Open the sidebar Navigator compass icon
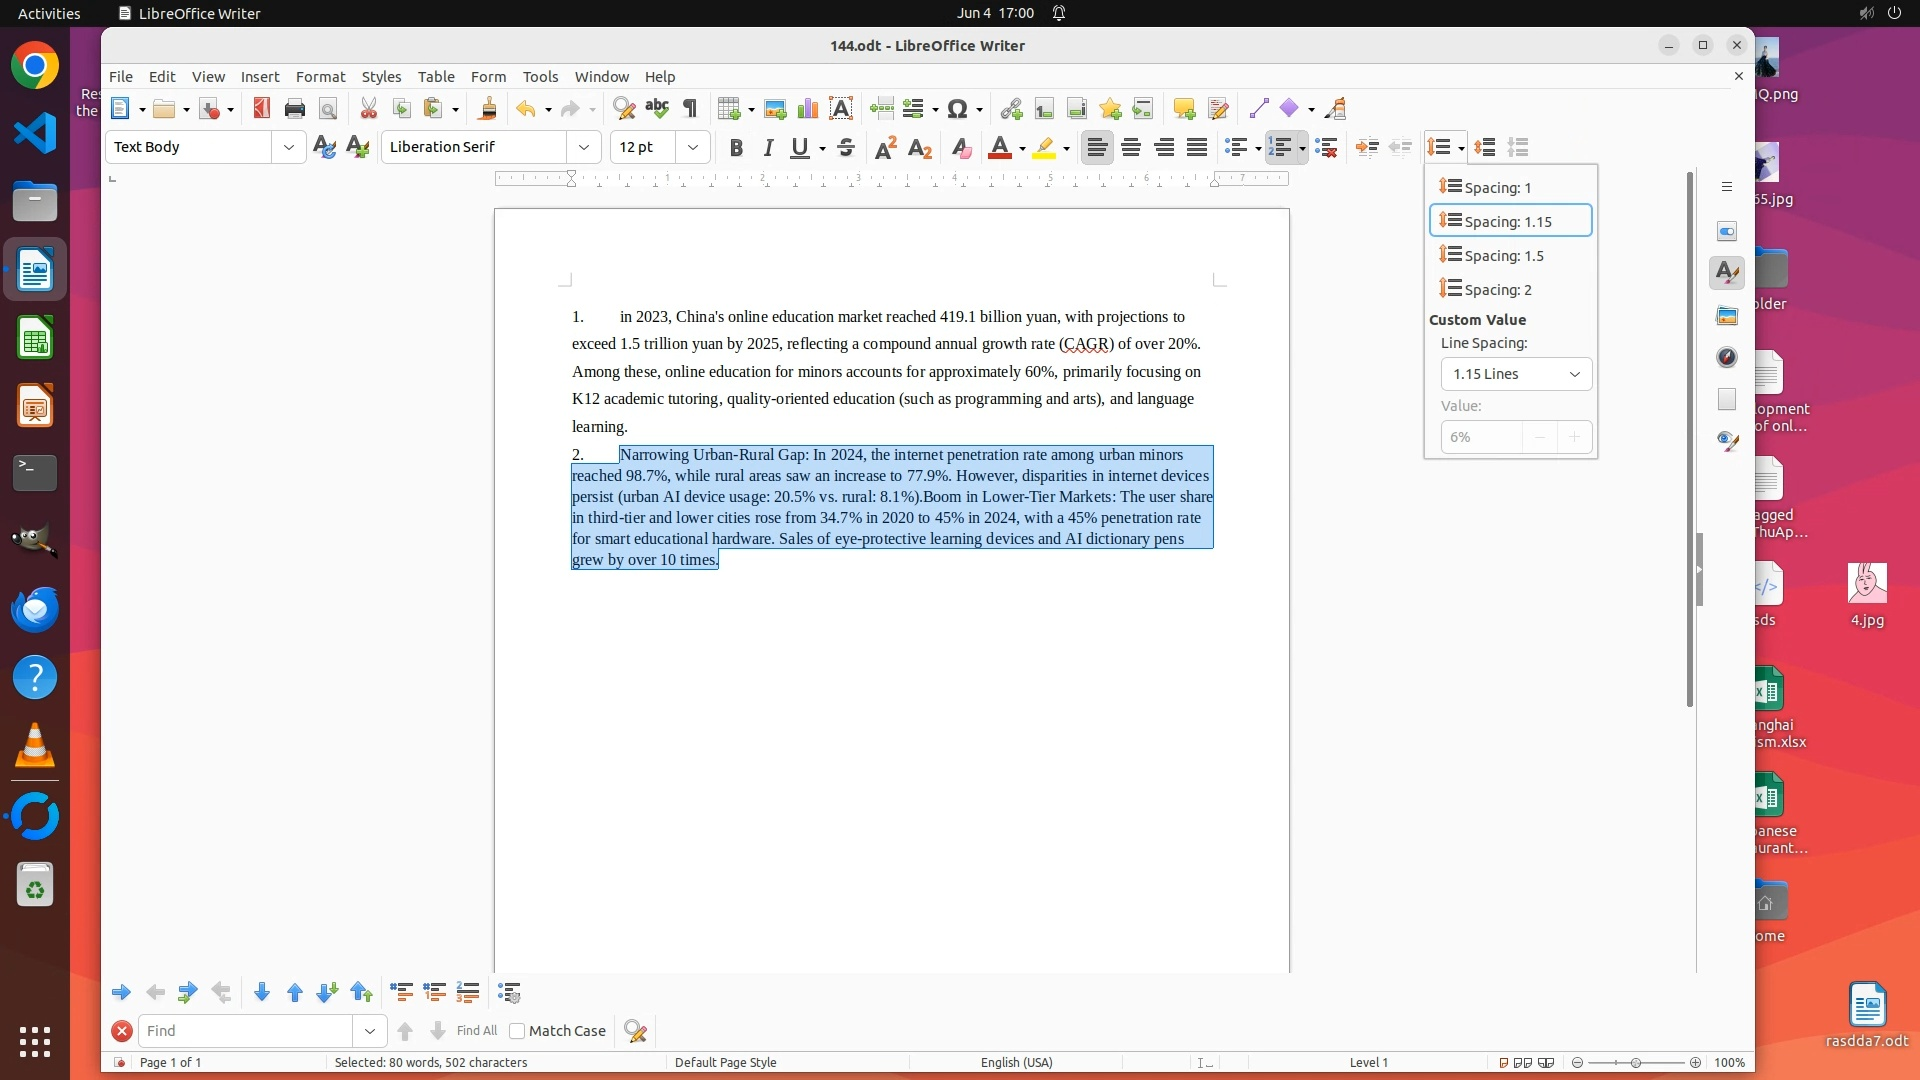 pyautogui.click(x=1727, y=358)
